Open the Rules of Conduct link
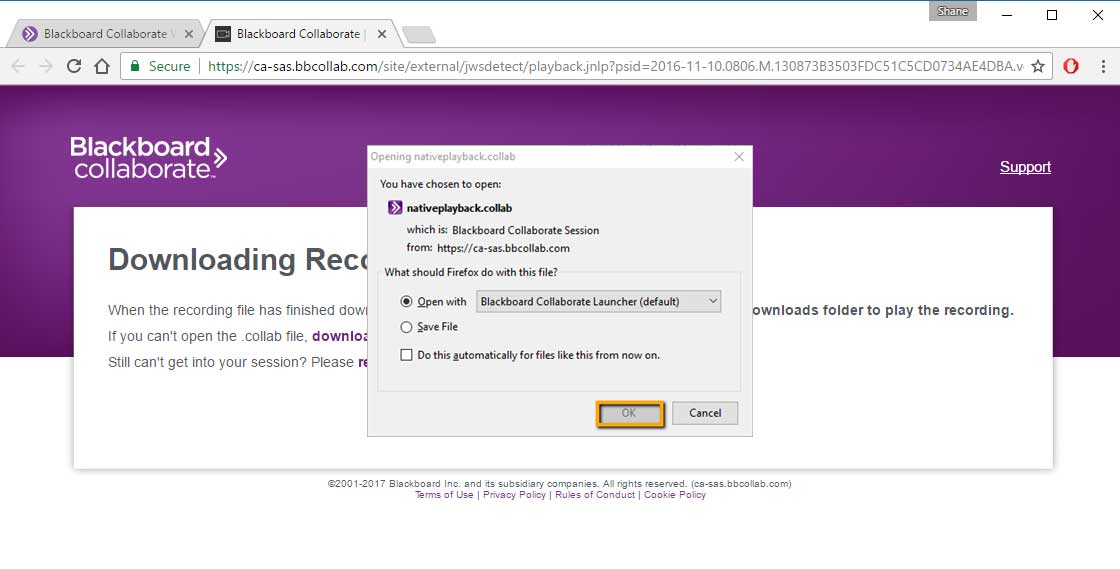The height and width of the screenshot is (569, 1120). click(x=595, y=495)
